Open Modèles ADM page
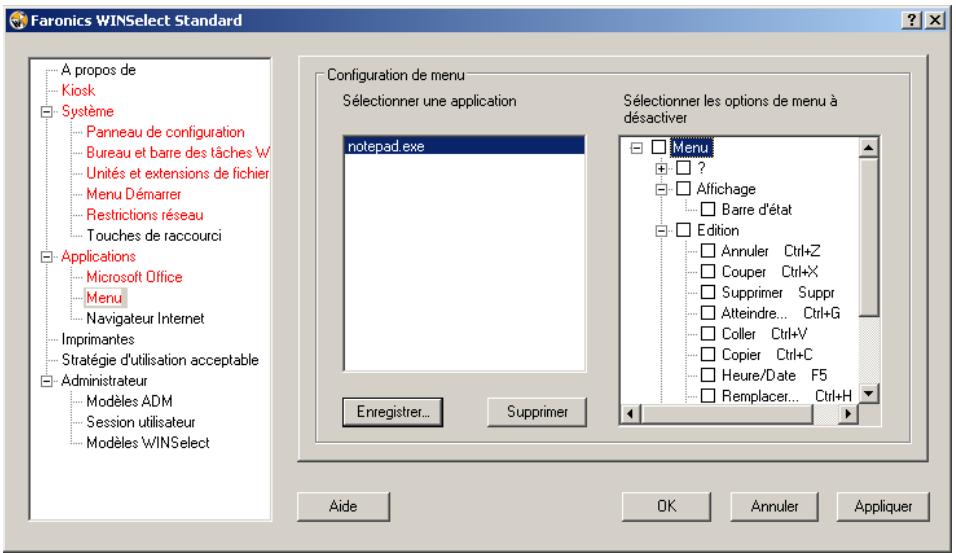The image size is (956, 553). (129, 401)
